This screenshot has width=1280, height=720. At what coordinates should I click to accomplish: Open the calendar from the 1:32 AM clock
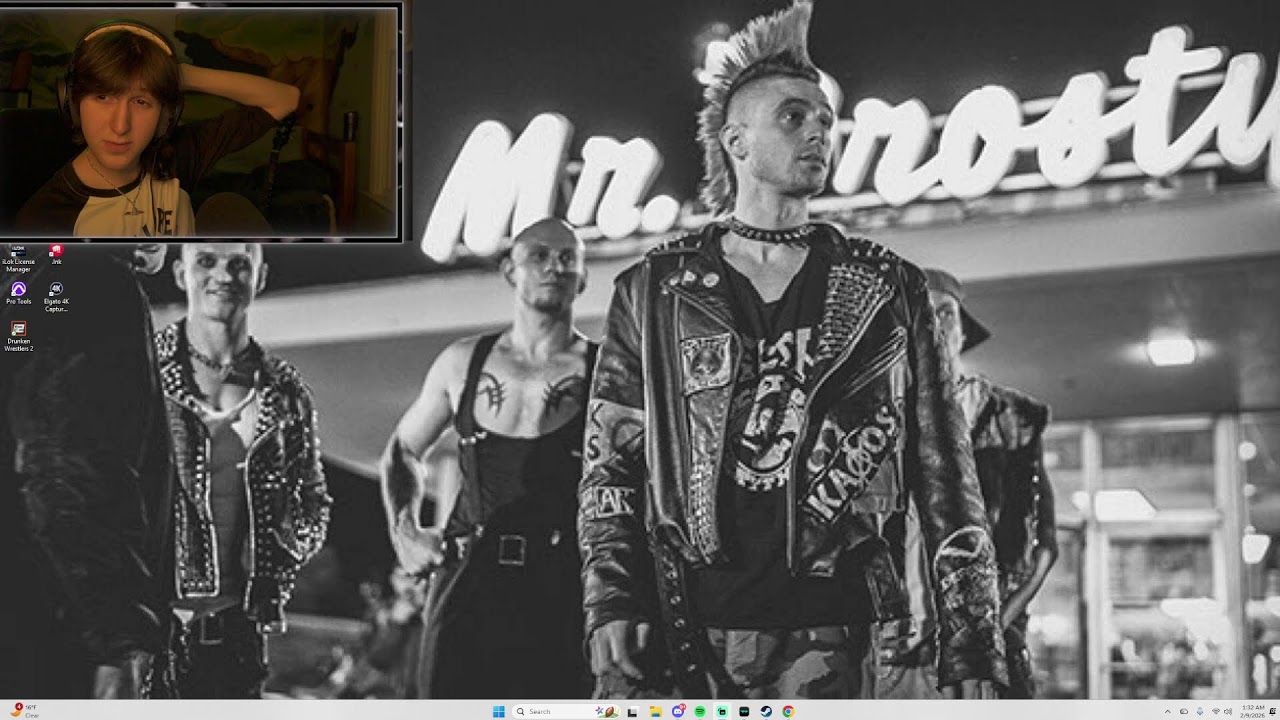coord(1253,711)
